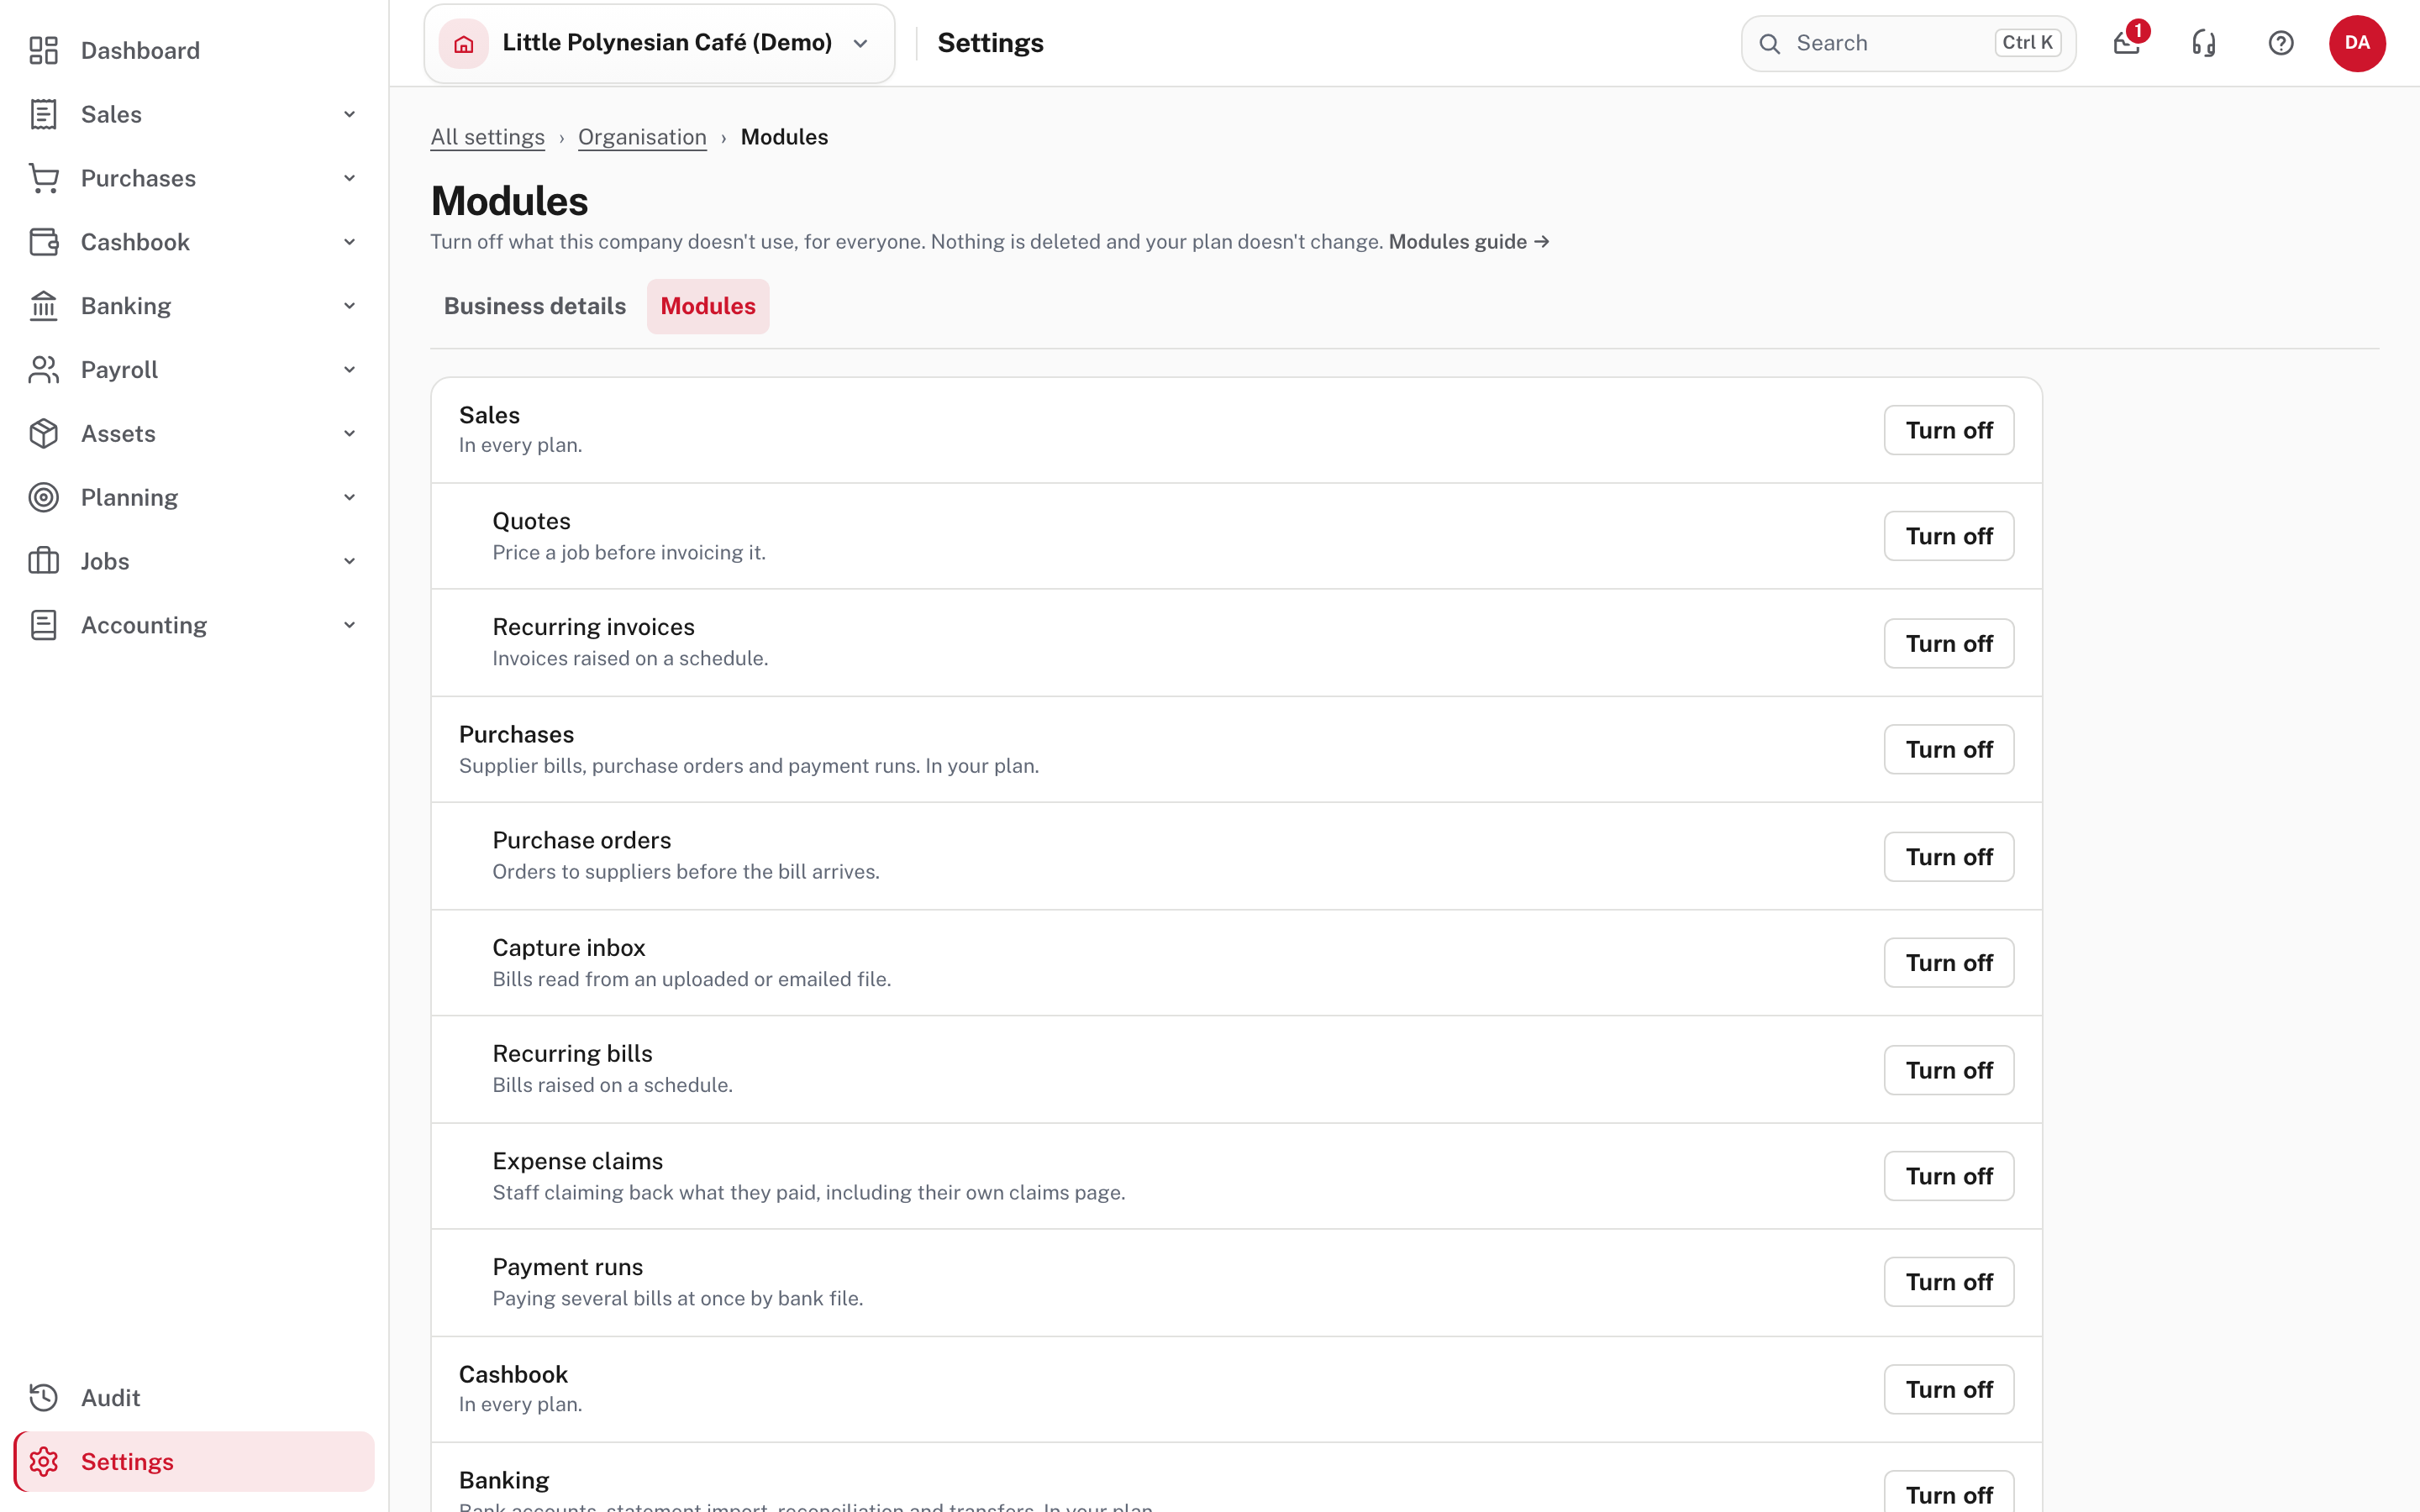Viewport: 2420px width, 1512px height.
Task: Open the inbox notifications icon
Action: coord(2127,43)
